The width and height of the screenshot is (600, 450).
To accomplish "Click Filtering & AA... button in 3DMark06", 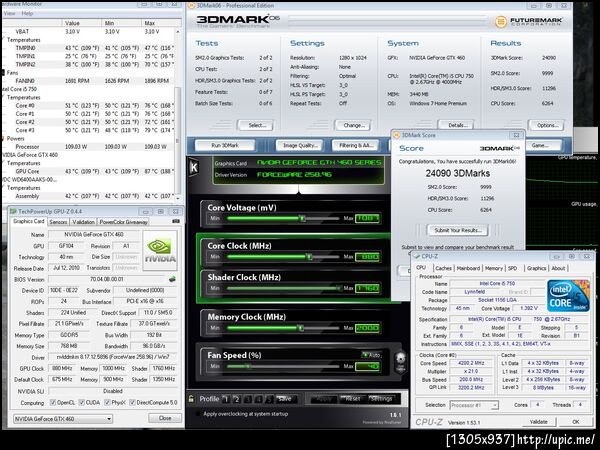I will point(356,145).
